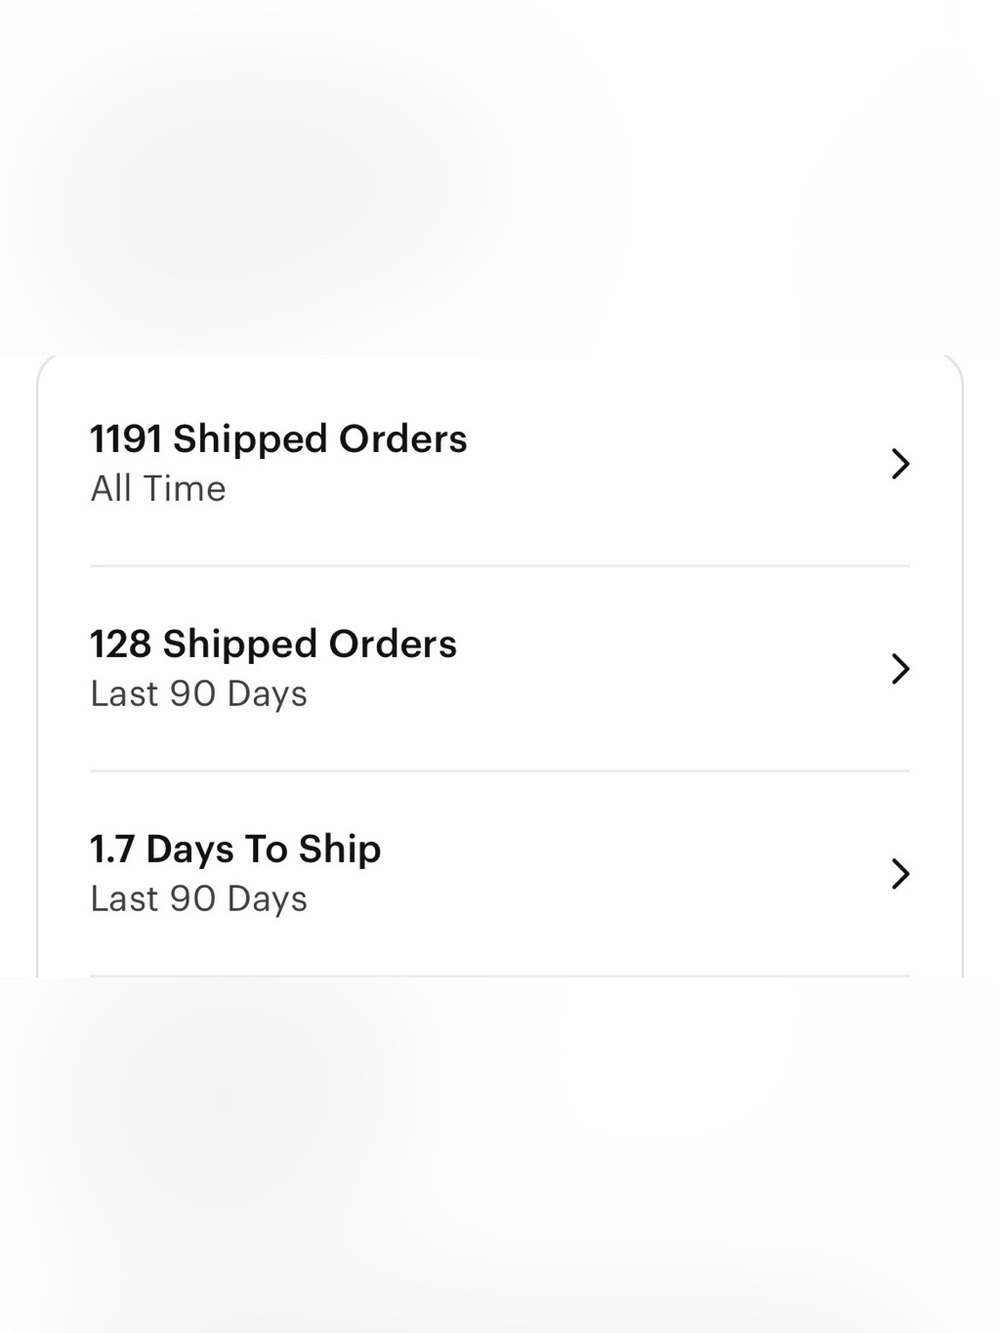Image resolution: width=1000 pixels, height=1333 pixels.
Task: Click 'Last 90 Days' under 128 Shipped Orders
Action: pos(199,694)
